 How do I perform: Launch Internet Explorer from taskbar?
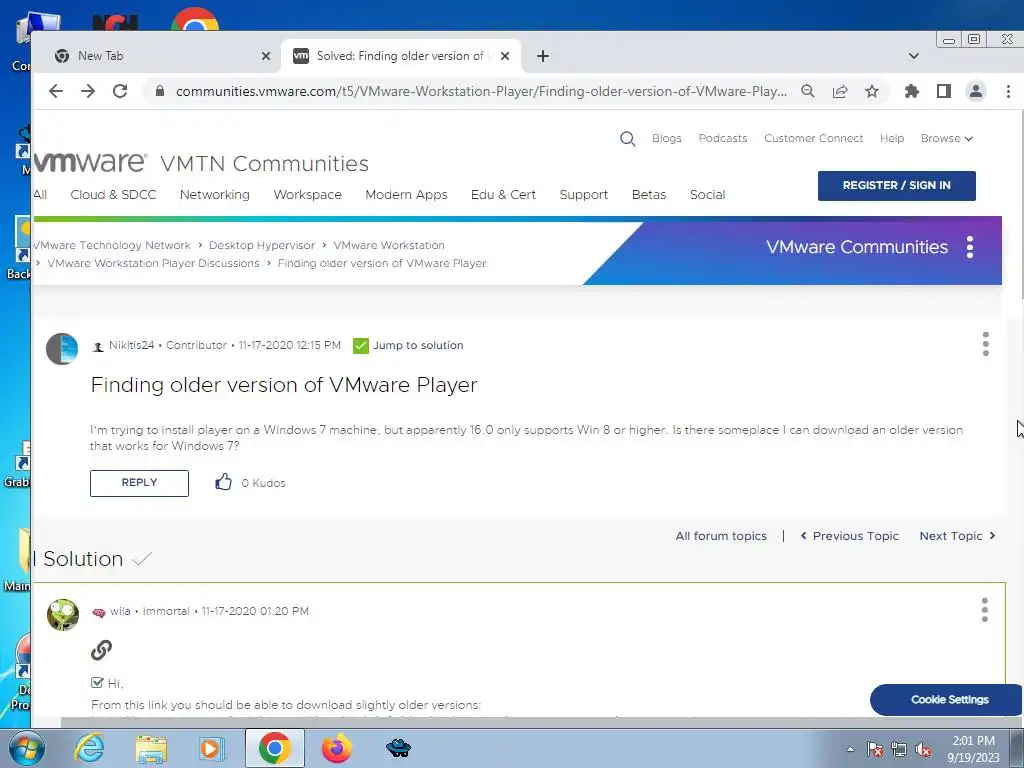(89, 748)
